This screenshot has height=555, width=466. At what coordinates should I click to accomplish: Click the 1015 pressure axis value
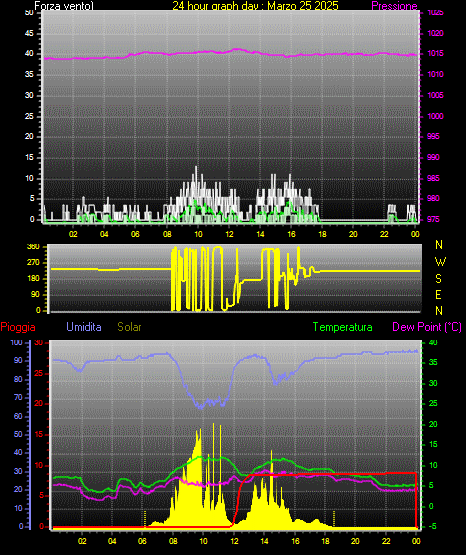tap(436, 53)
